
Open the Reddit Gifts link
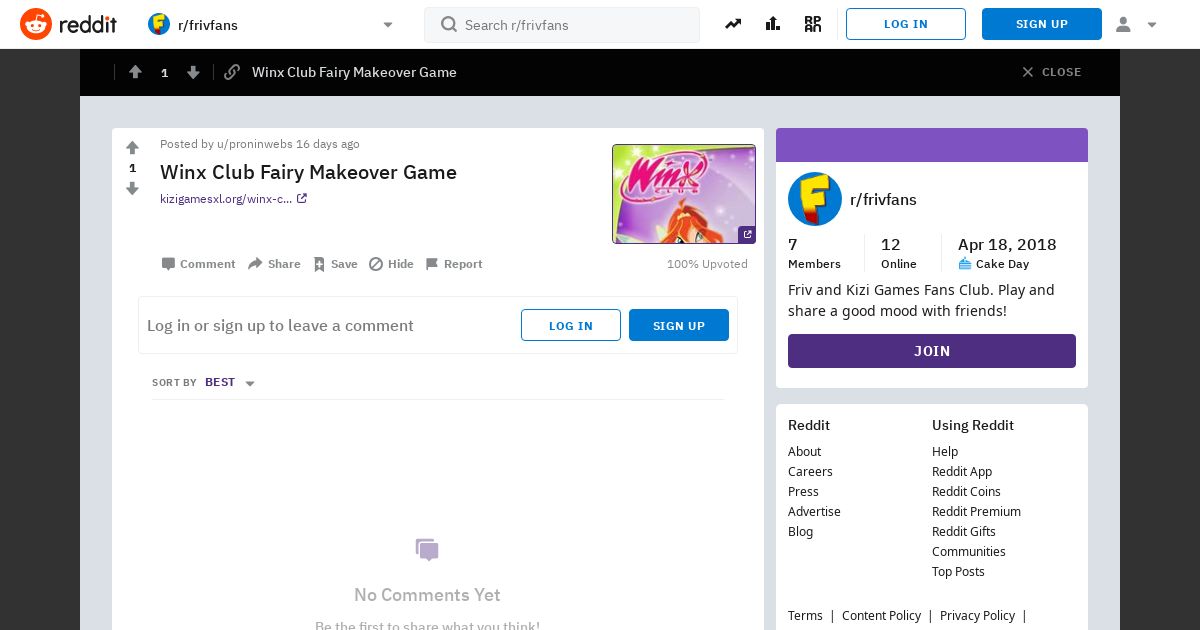pyautogui.click(x=964, y=532)
